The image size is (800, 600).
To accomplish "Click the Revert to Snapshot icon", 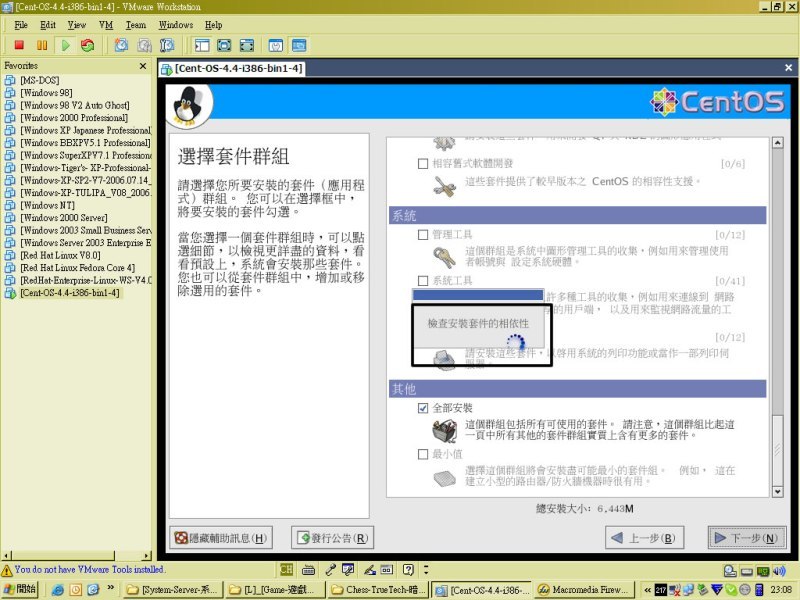I will point(144,45).
